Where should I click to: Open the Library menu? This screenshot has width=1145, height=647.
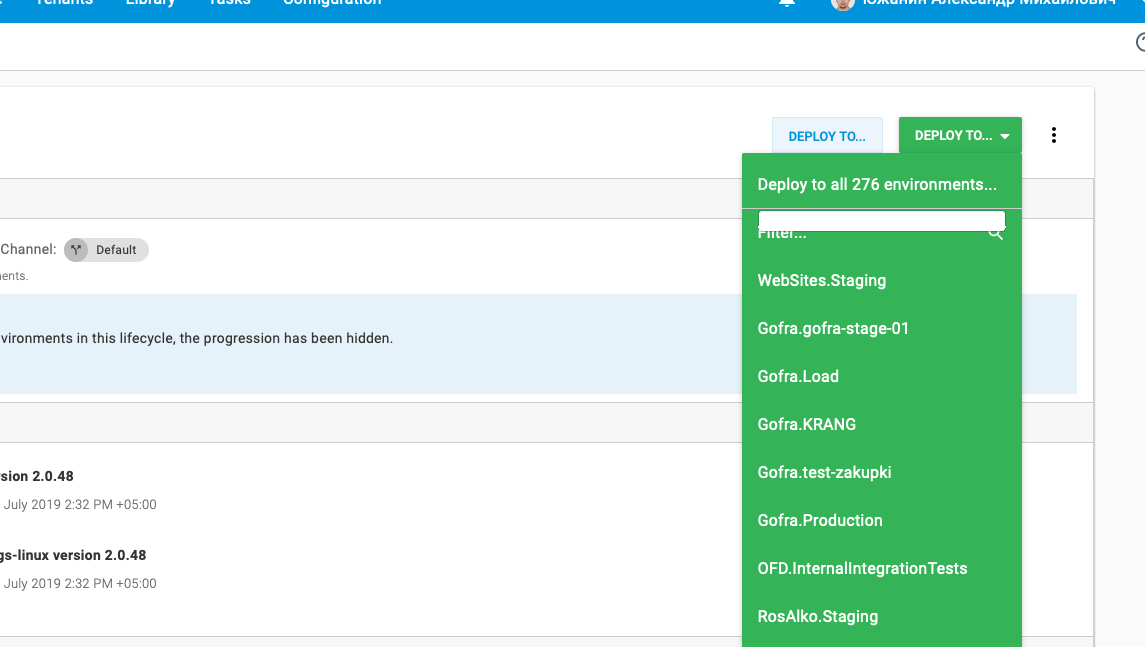(x=151, y=4)
